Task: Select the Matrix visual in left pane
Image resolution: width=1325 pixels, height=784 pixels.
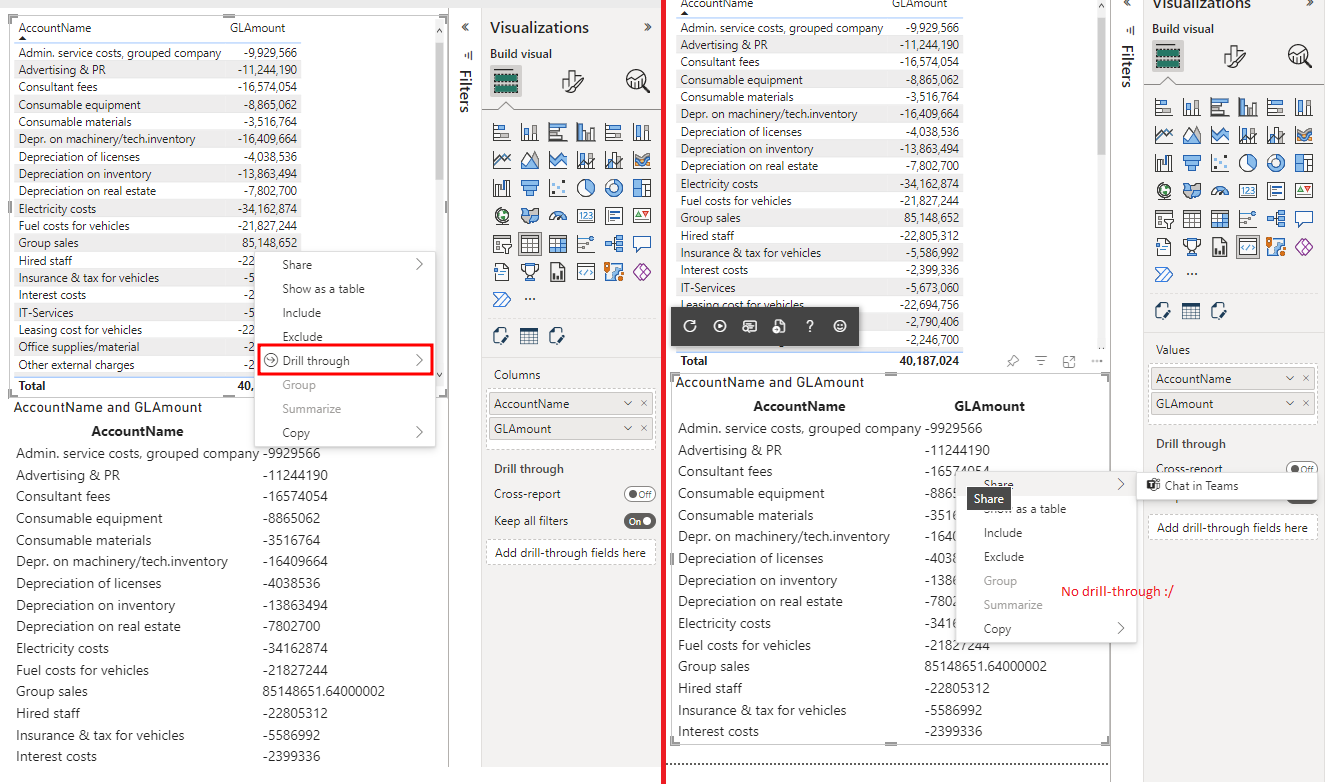Action: [558, 244]
